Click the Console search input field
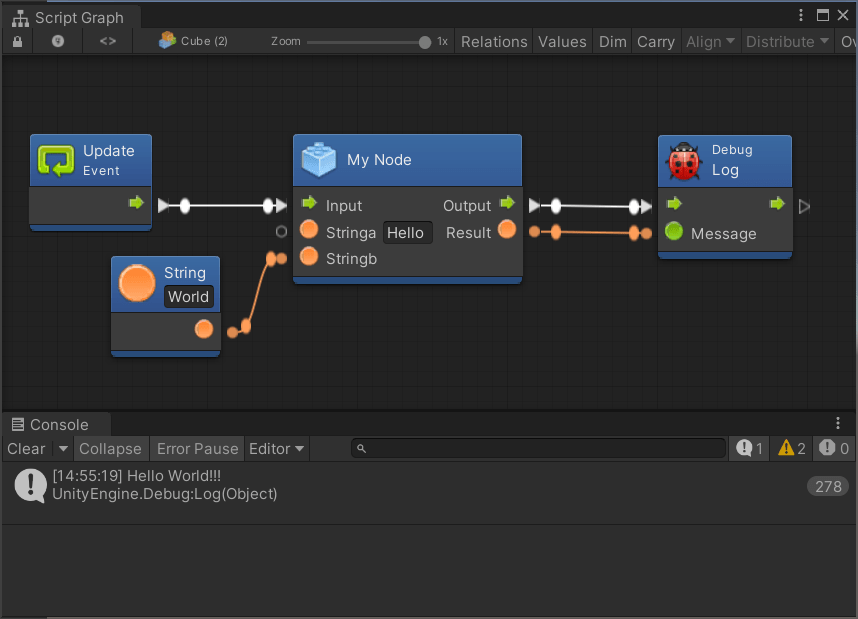 540,448
